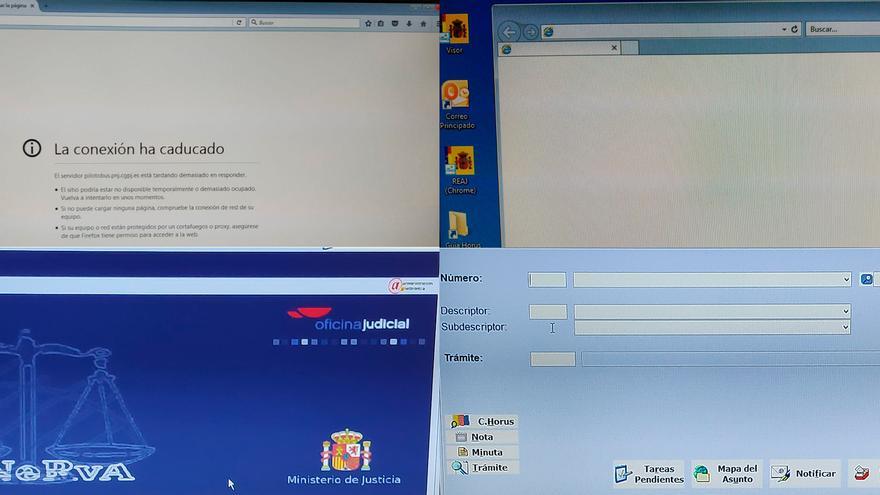Image resolution: width=880 pixels, height=495 pixels.
Task: Open the Visor desktop shortcut
Action: 455,34
